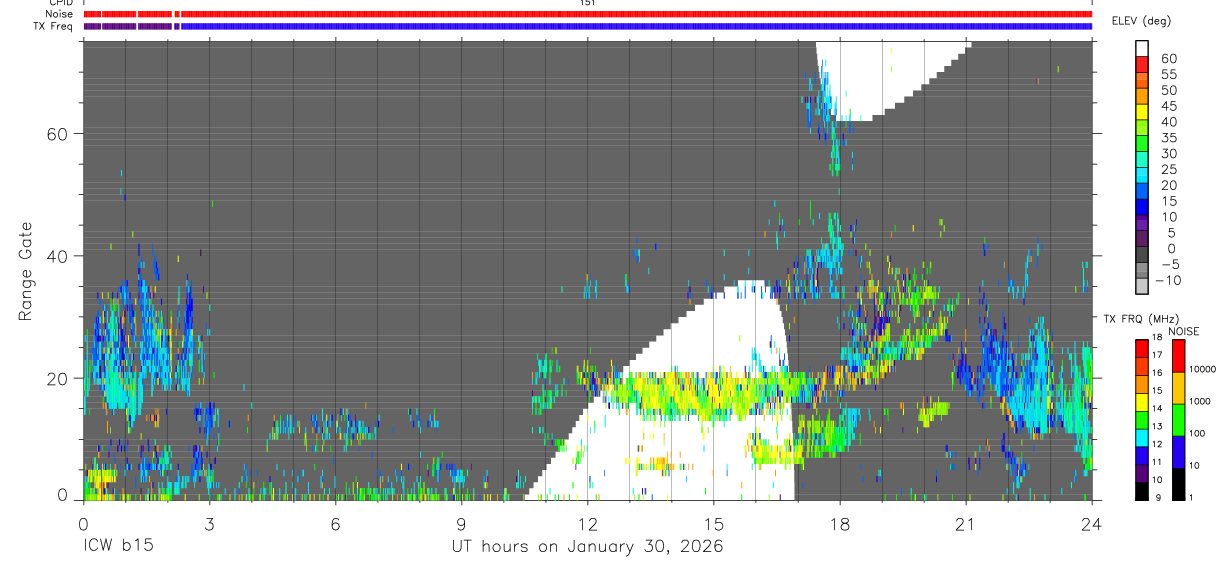Click the 'ELEV (deg)' colorbar title
The width and height of the screenshot is (1228, 567).
point(1141,21)
